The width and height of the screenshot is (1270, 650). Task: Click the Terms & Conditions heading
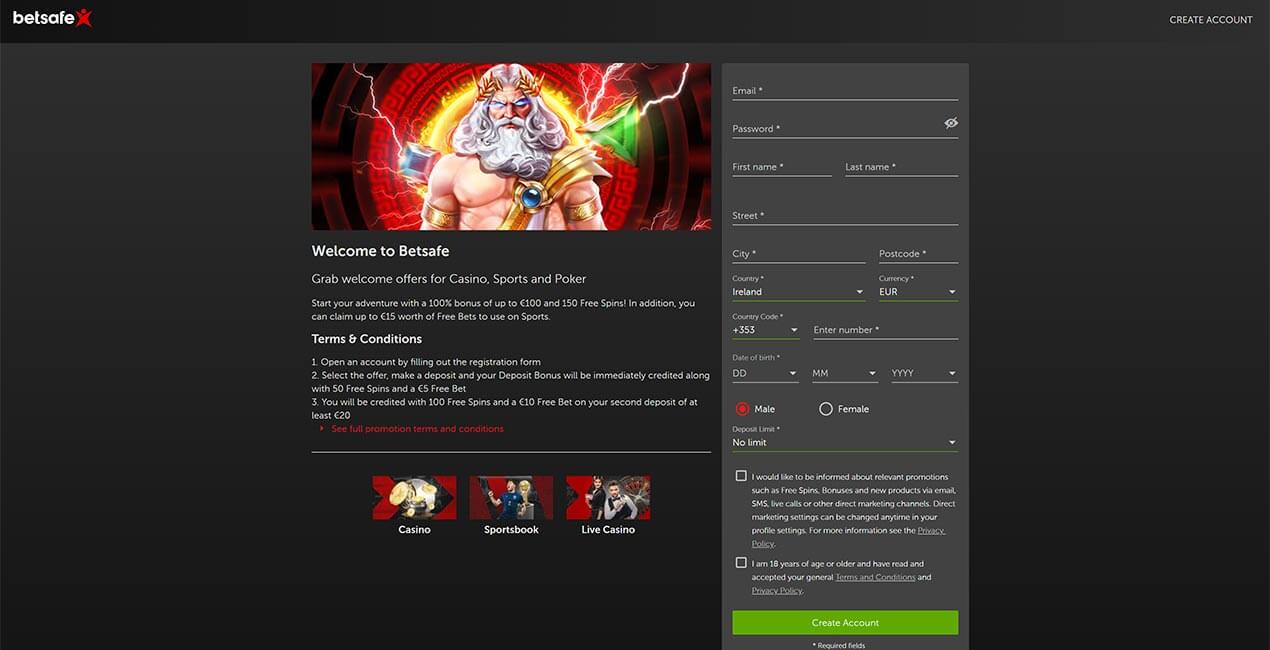(367, 339)
